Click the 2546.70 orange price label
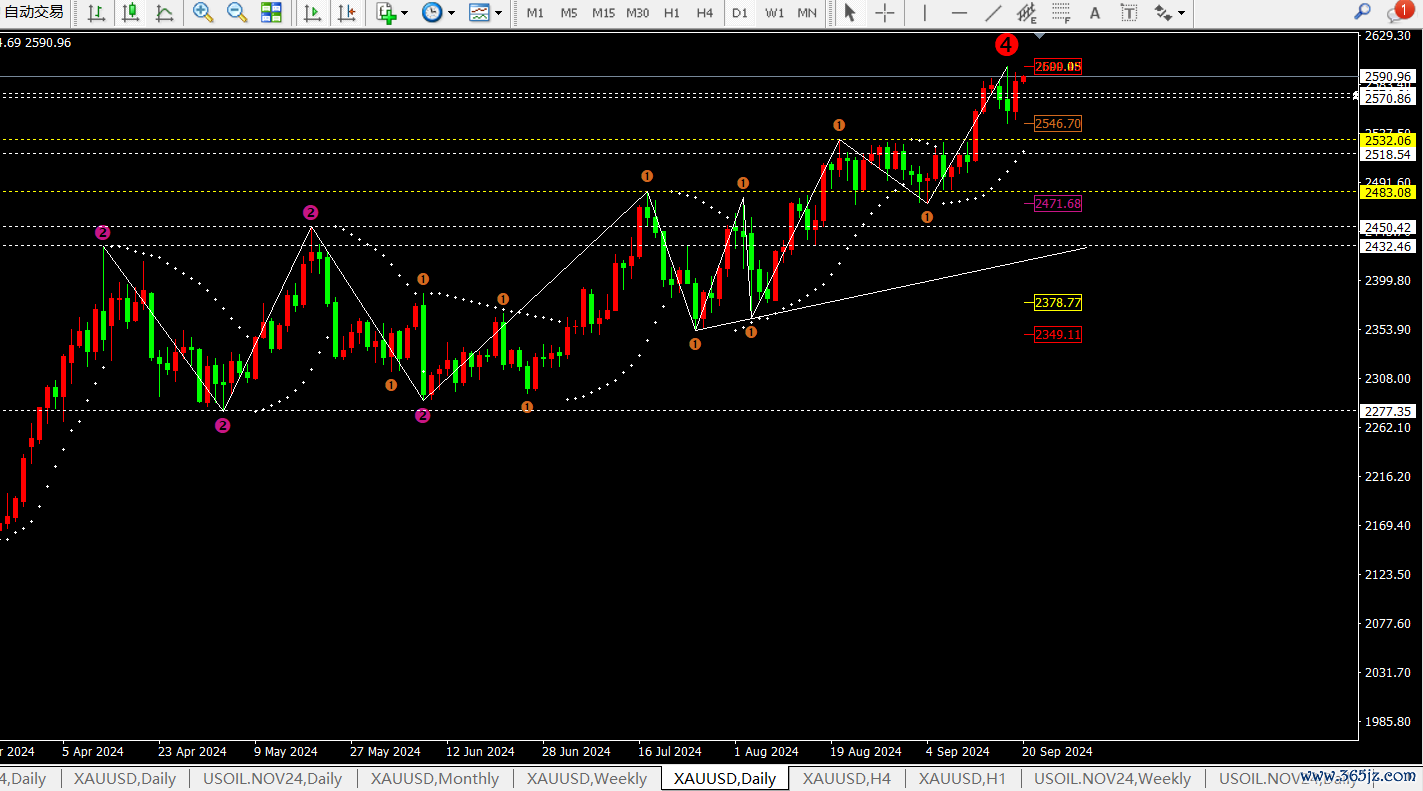Screen dimensions: 1423x791 point(1058,124)
